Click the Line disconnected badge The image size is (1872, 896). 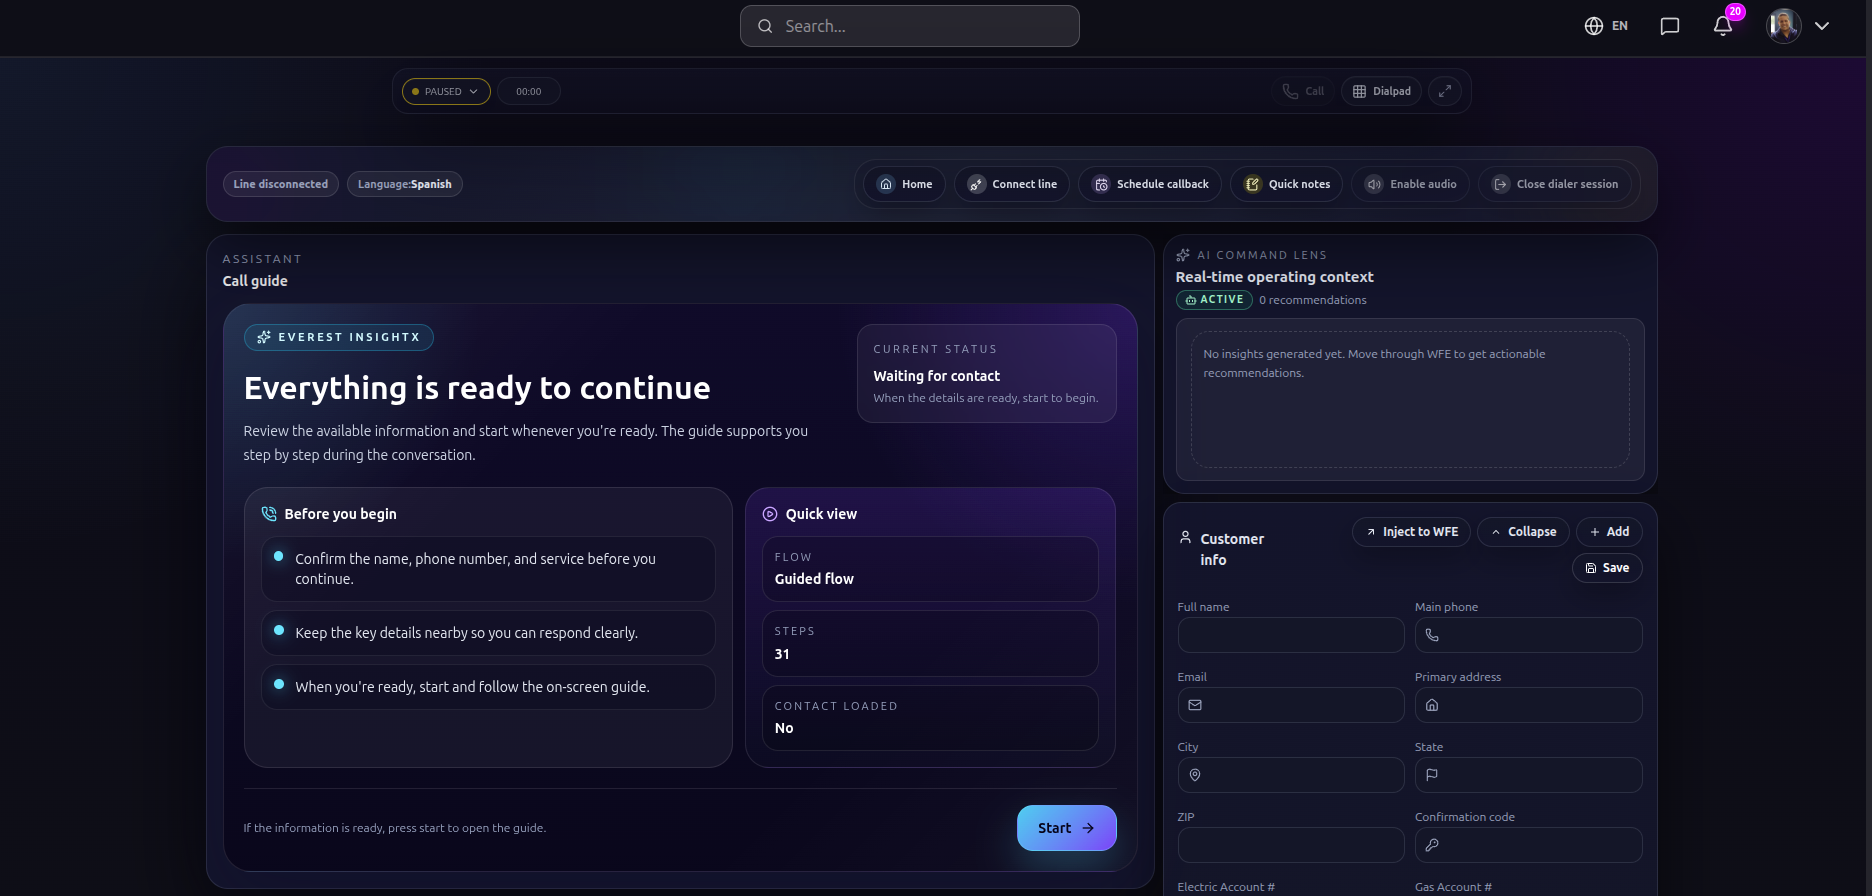click(280, 184)
